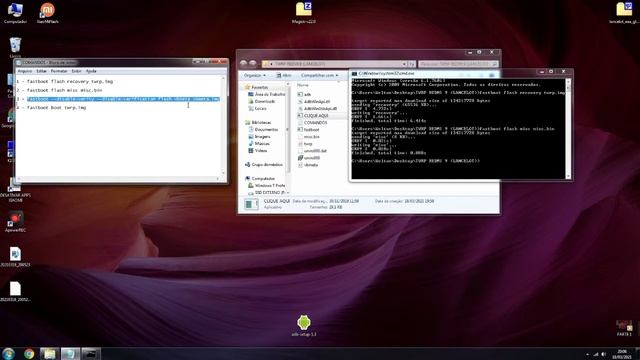Click line 1 fastboot flash recovery text

click(x=70, y=82)
